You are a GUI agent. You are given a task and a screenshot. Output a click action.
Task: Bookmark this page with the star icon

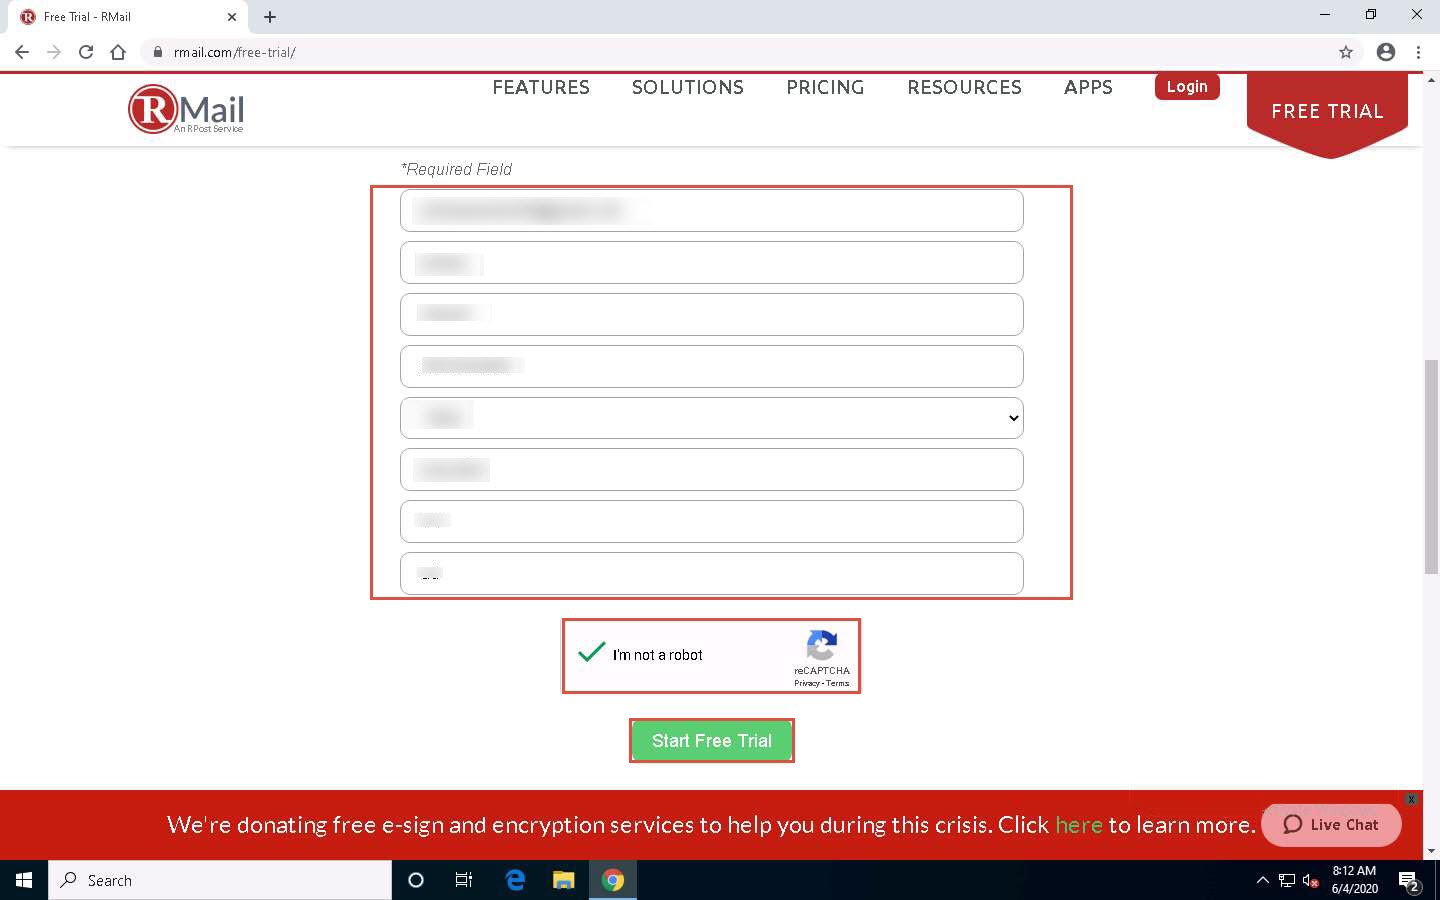tap(1346, 52)
